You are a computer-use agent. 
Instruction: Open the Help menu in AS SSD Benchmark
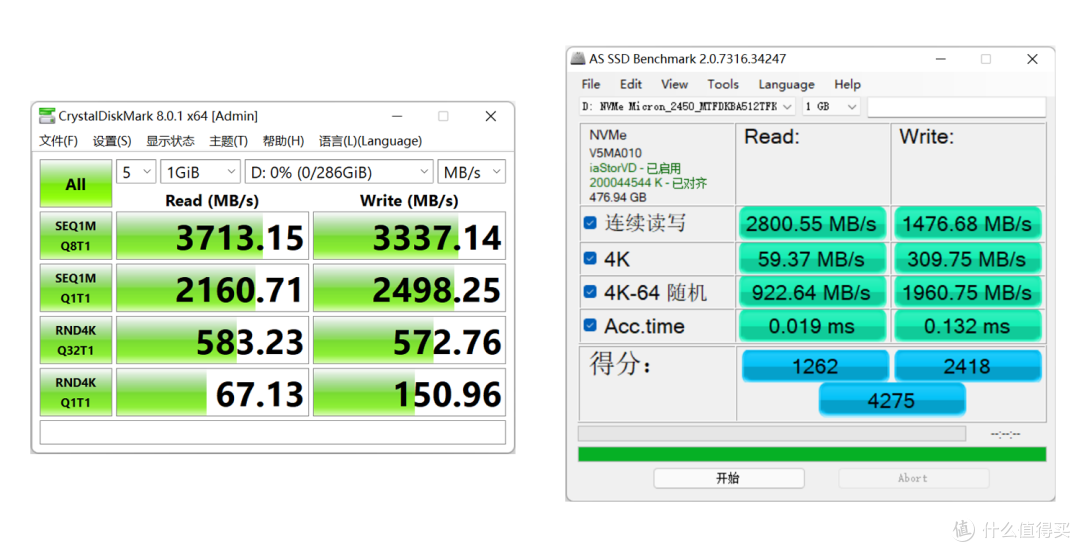[847, 84]
